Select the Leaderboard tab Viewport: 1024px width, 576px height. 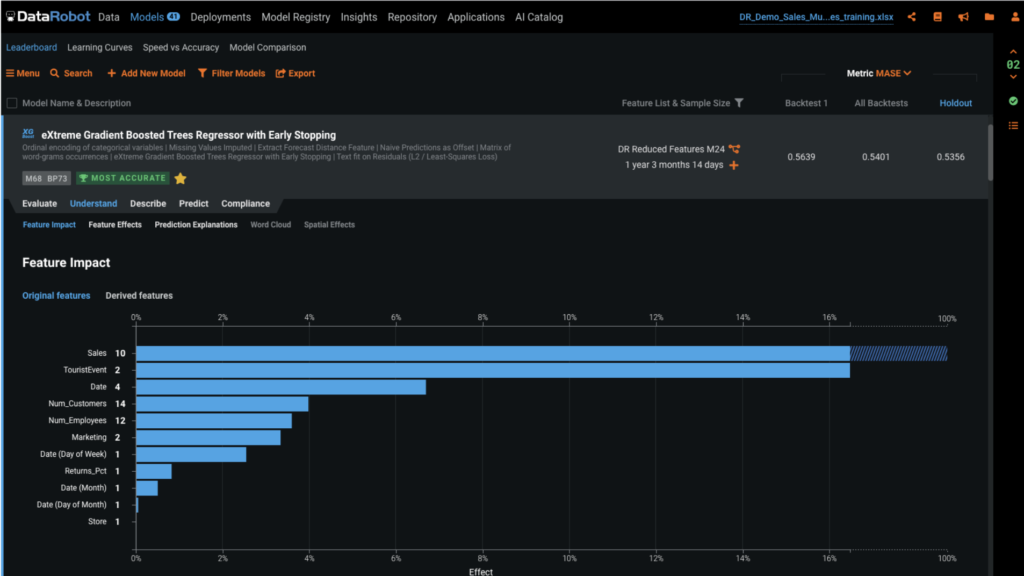31,48
